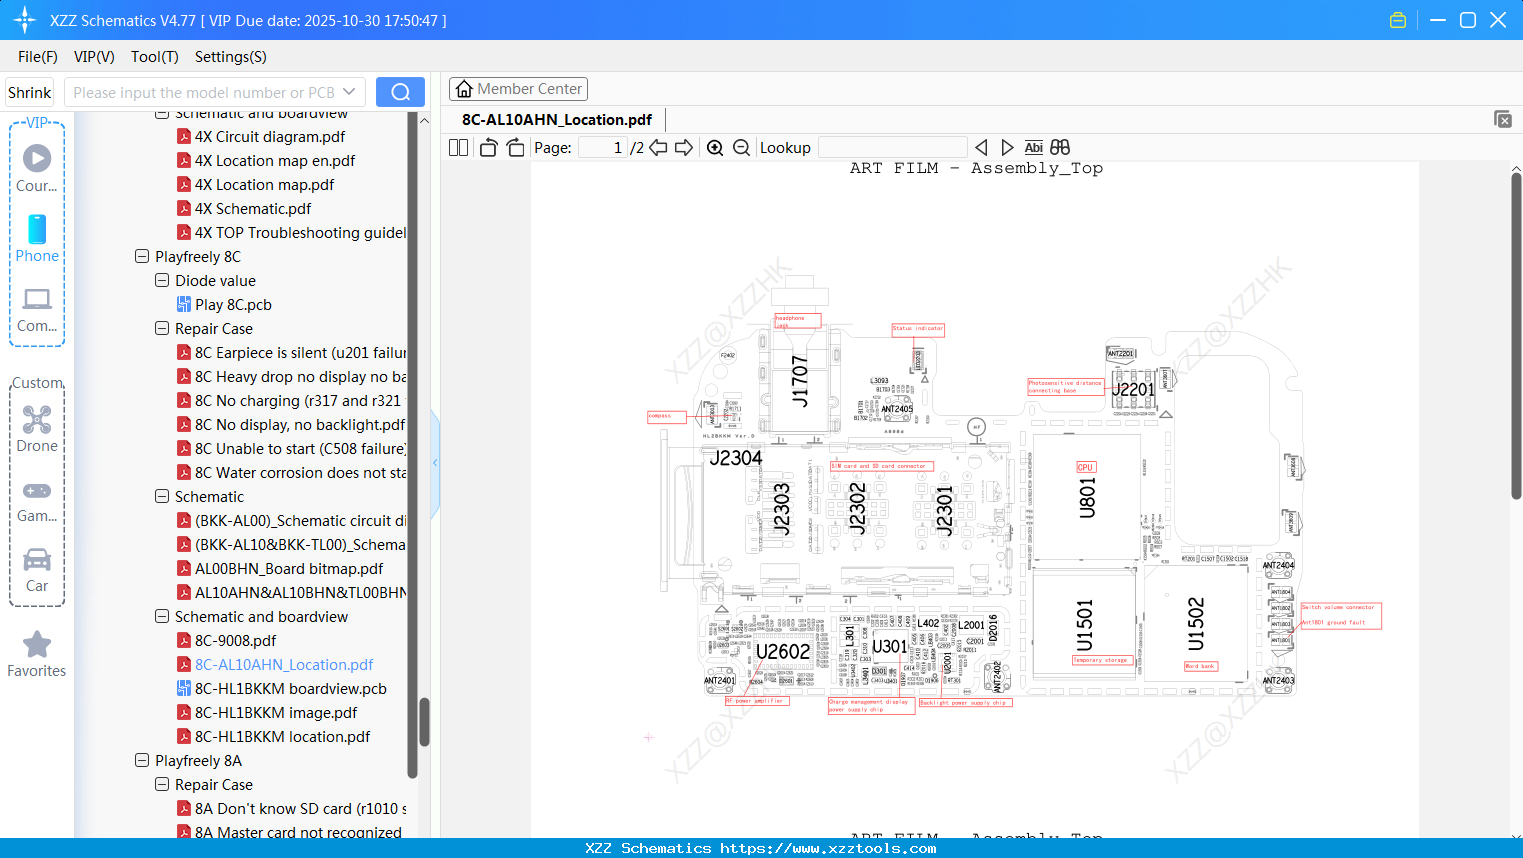Open 4X Location map en.pdf

coord(266,161)
